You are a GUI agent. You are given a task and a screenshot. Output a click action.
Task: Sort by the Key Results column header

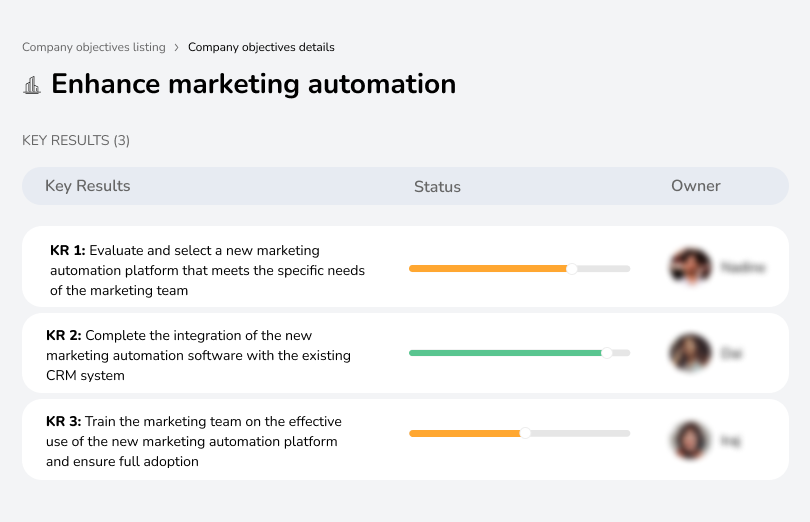point(87,186)
